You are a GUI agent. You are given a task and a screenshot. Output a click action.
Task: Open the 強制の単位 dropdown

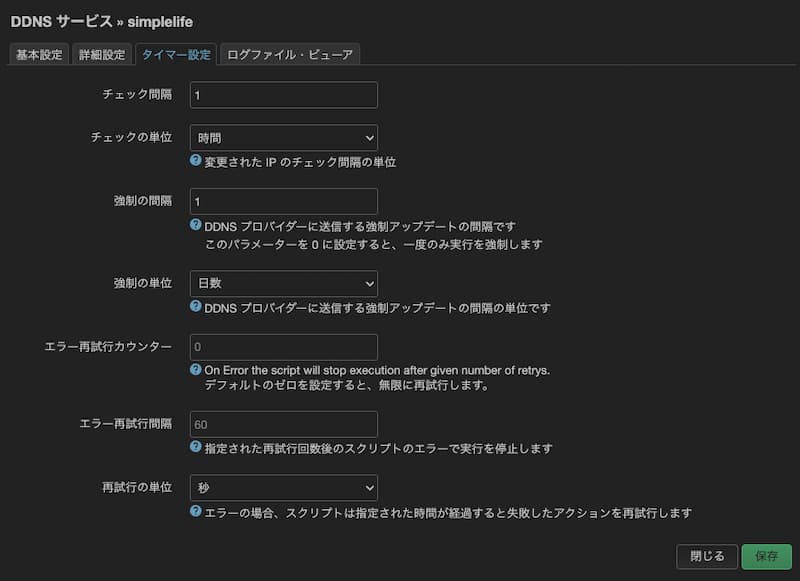(x=283, y=284)
